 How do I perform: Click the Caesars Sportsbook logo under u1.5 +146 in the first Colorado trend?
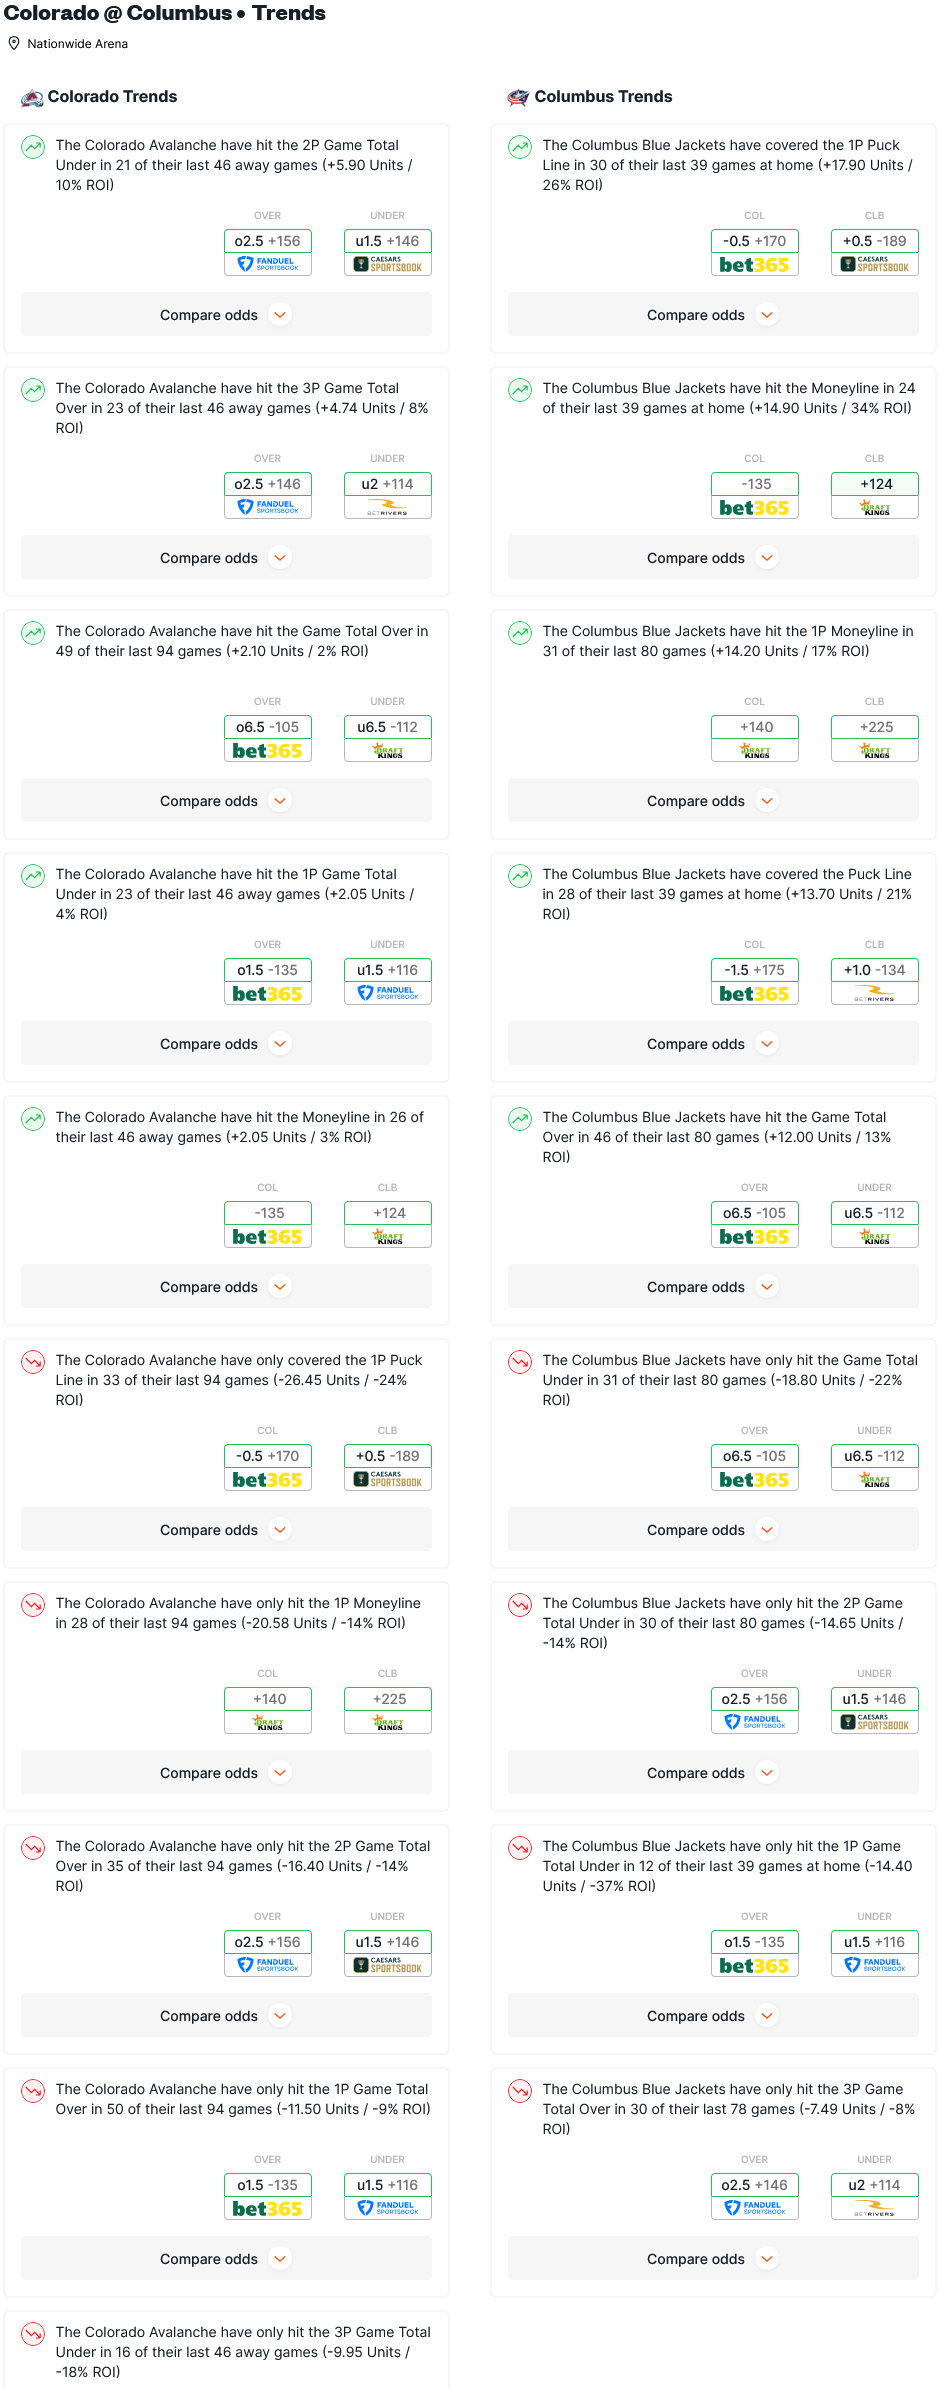tap(388, 265)
